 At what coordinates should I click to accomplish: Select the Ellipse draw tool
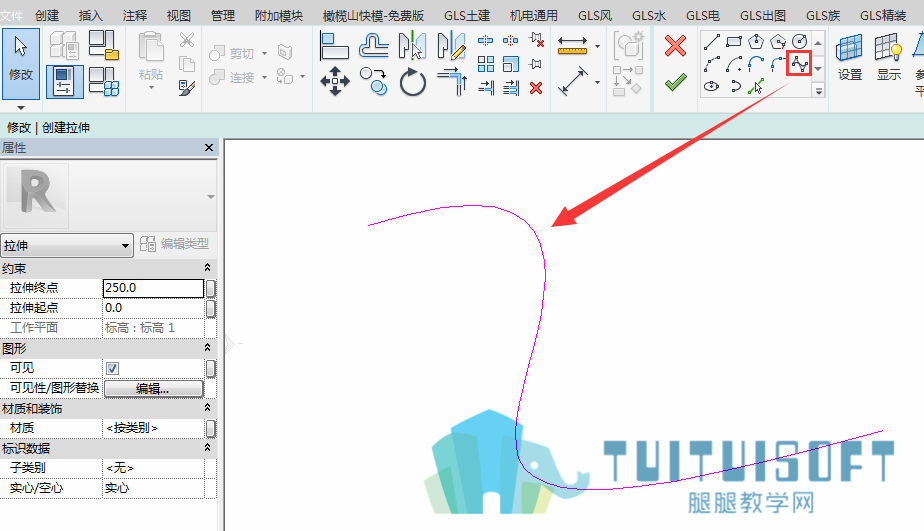(x=711, y=86)
